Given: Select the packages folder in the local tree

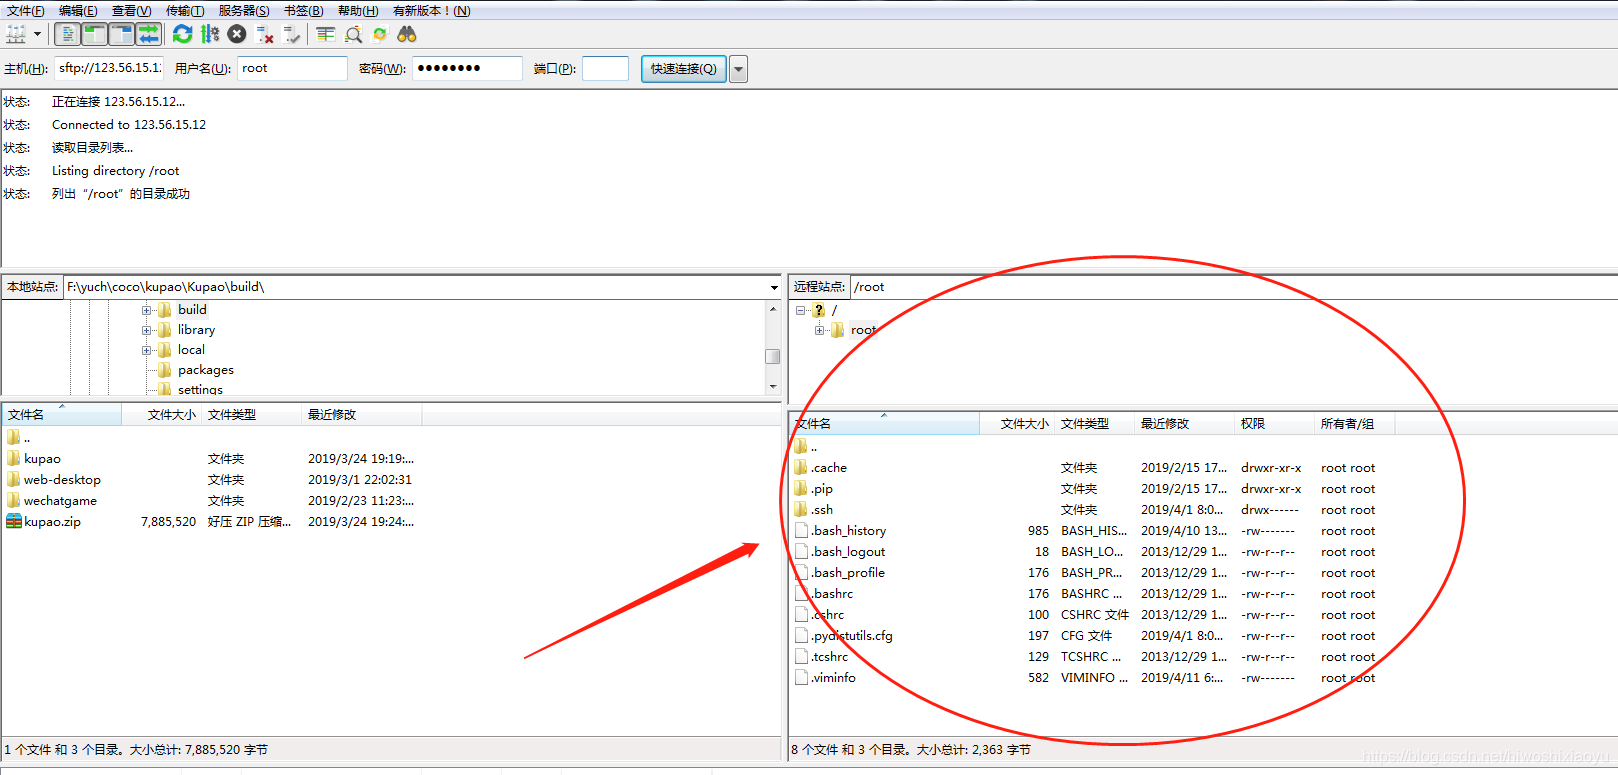Looking at the screenshot, I should (205, 370).
